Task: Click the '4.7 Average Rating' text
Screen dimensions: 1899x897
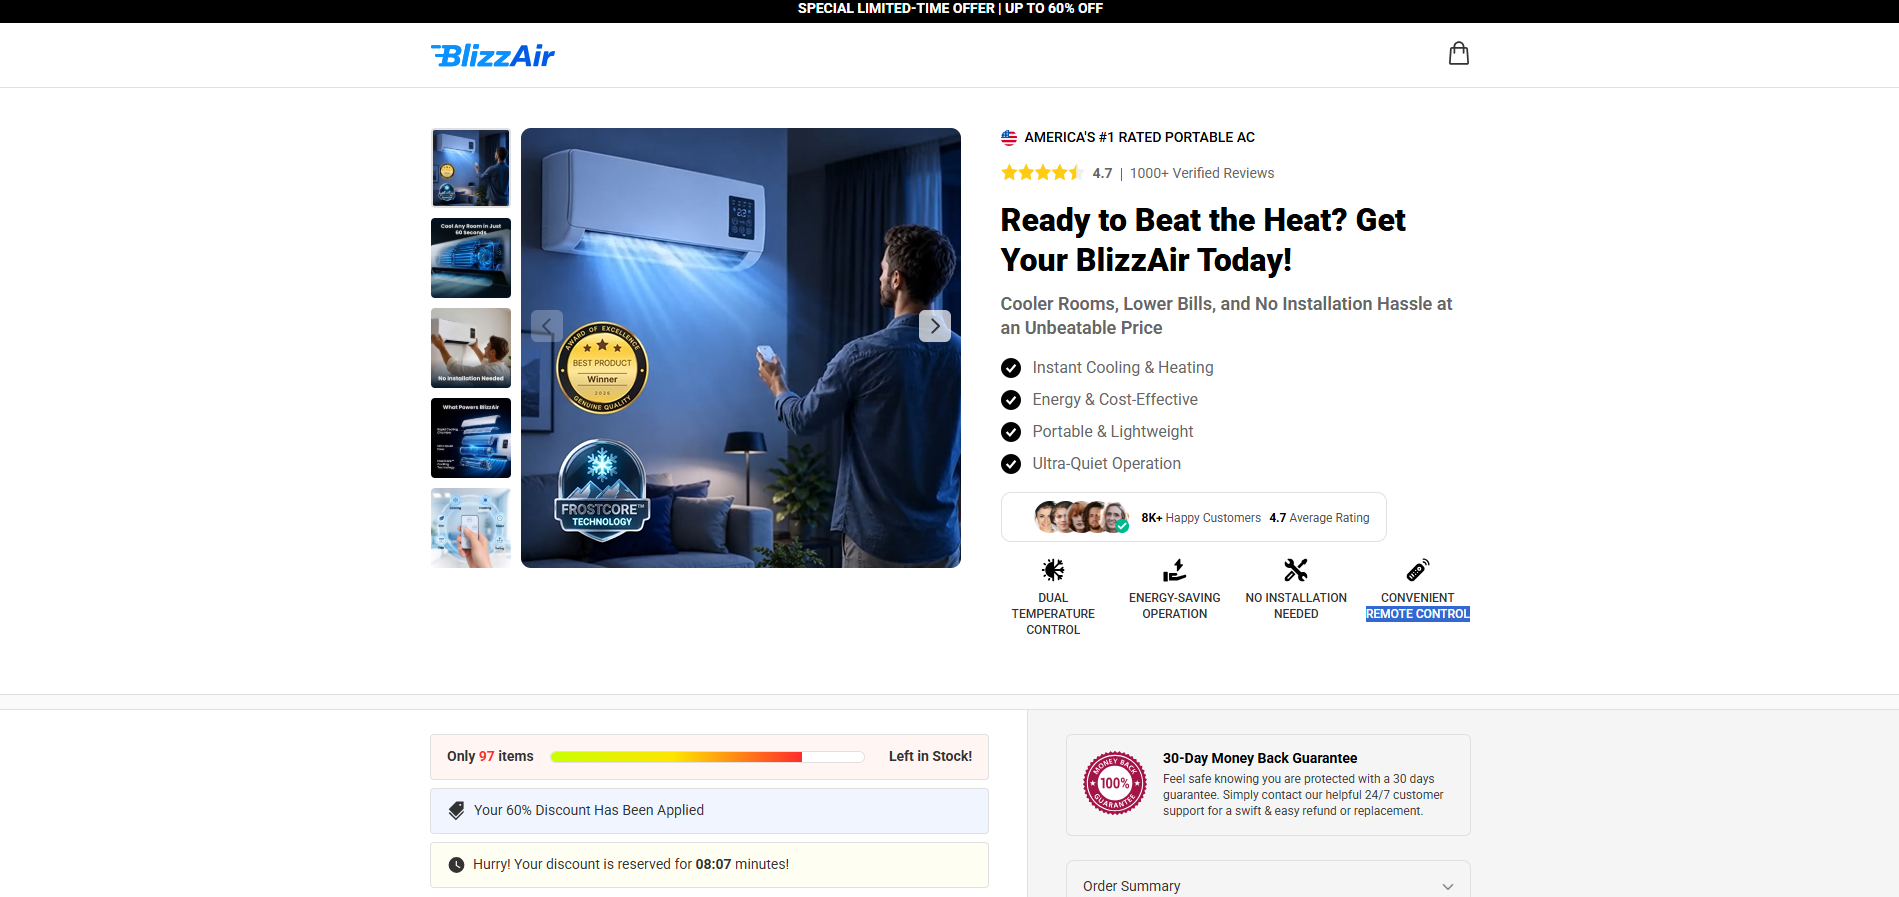Action: 1319,518
